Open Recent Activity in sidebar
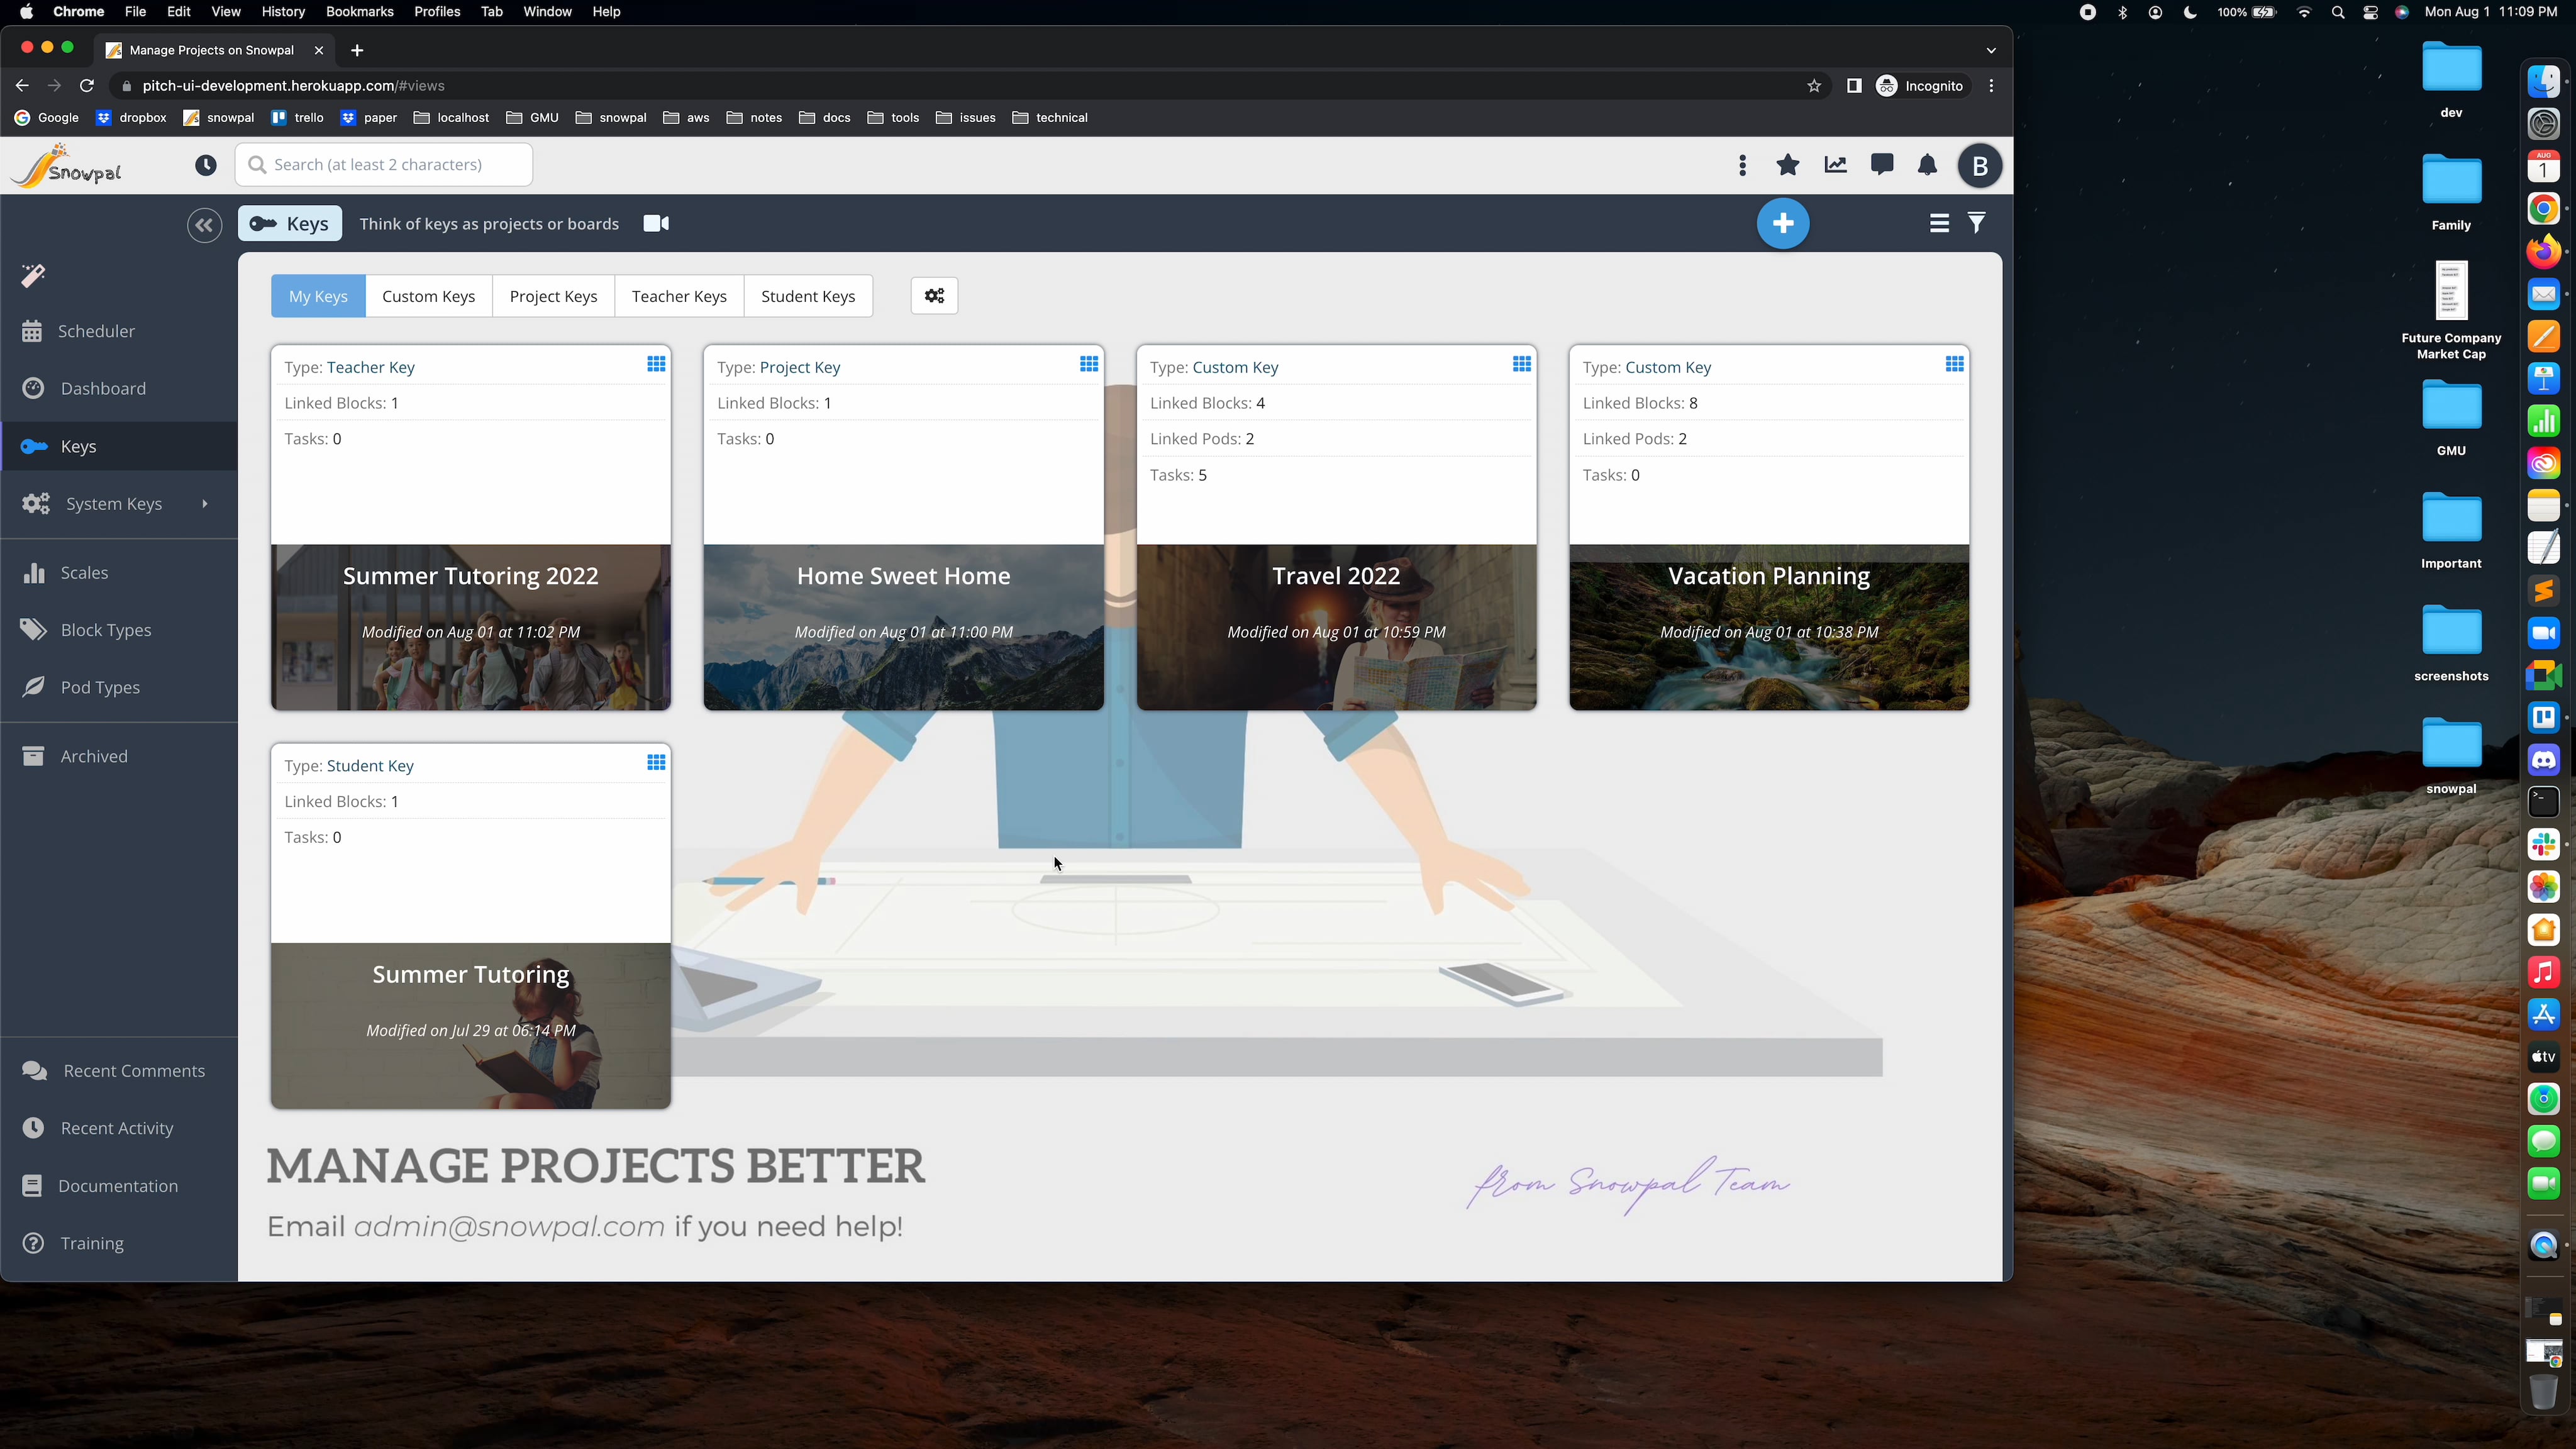The image size is (2576, 1449). tap(119, 1129)
